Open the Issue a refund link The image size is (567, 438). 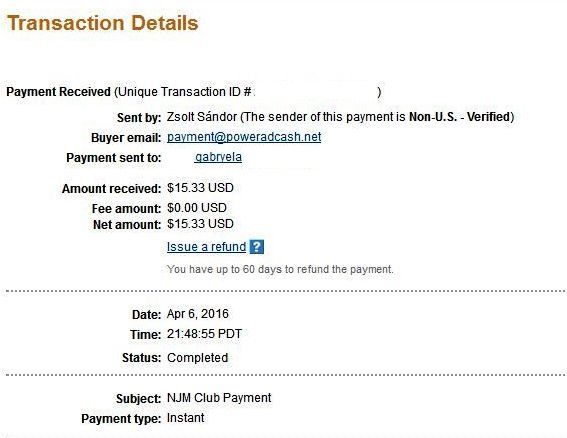[x=206, y=247]
